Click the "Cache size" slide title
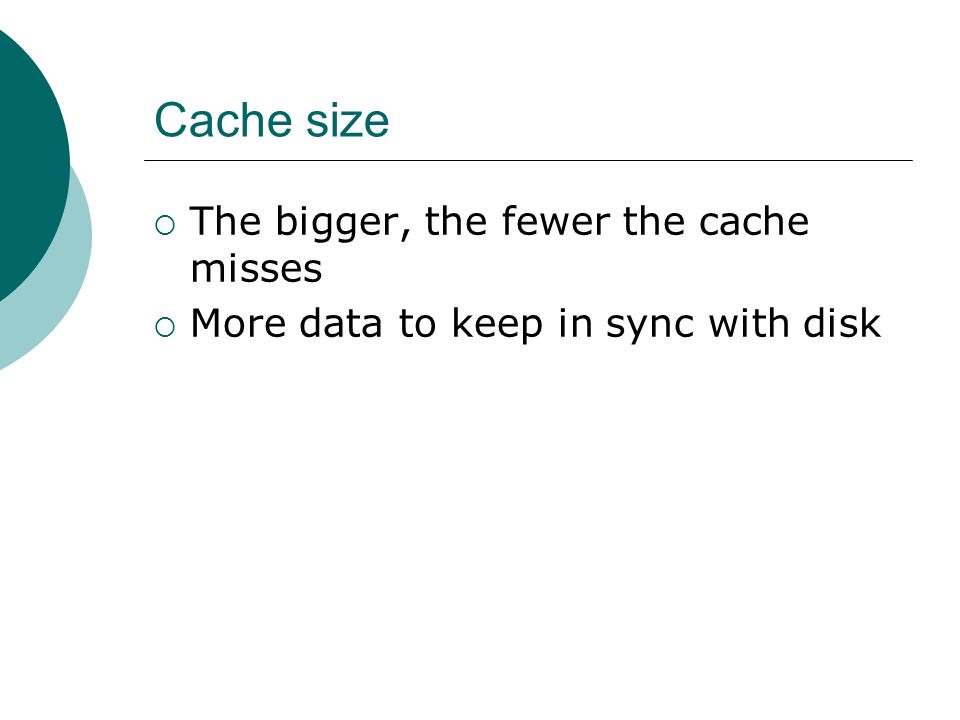 [272, 120]
